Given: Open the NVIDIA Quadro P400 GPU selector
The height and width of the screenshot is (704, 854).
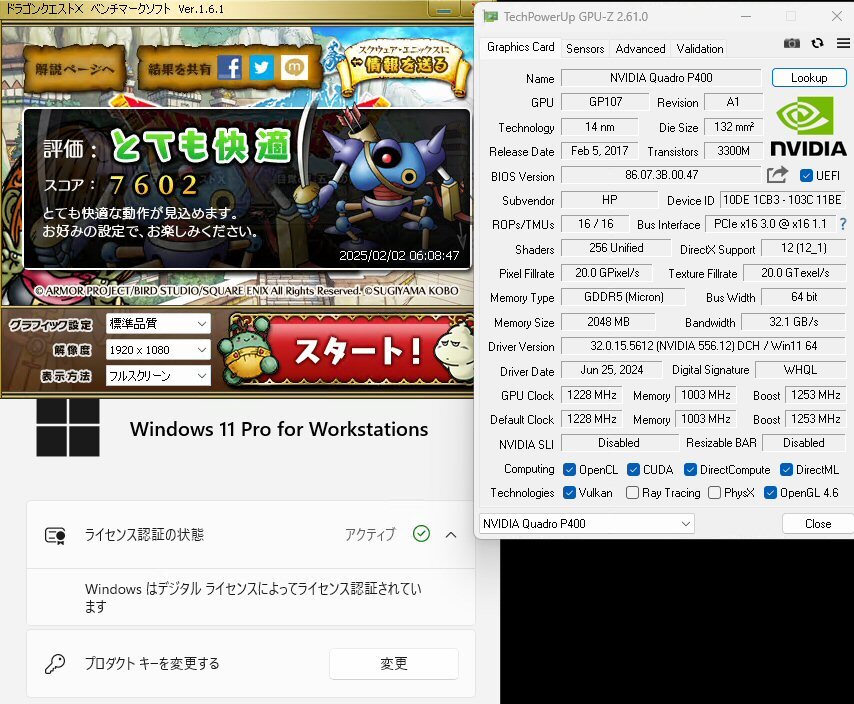Looking at the screenshot, I should coord(587,524).
